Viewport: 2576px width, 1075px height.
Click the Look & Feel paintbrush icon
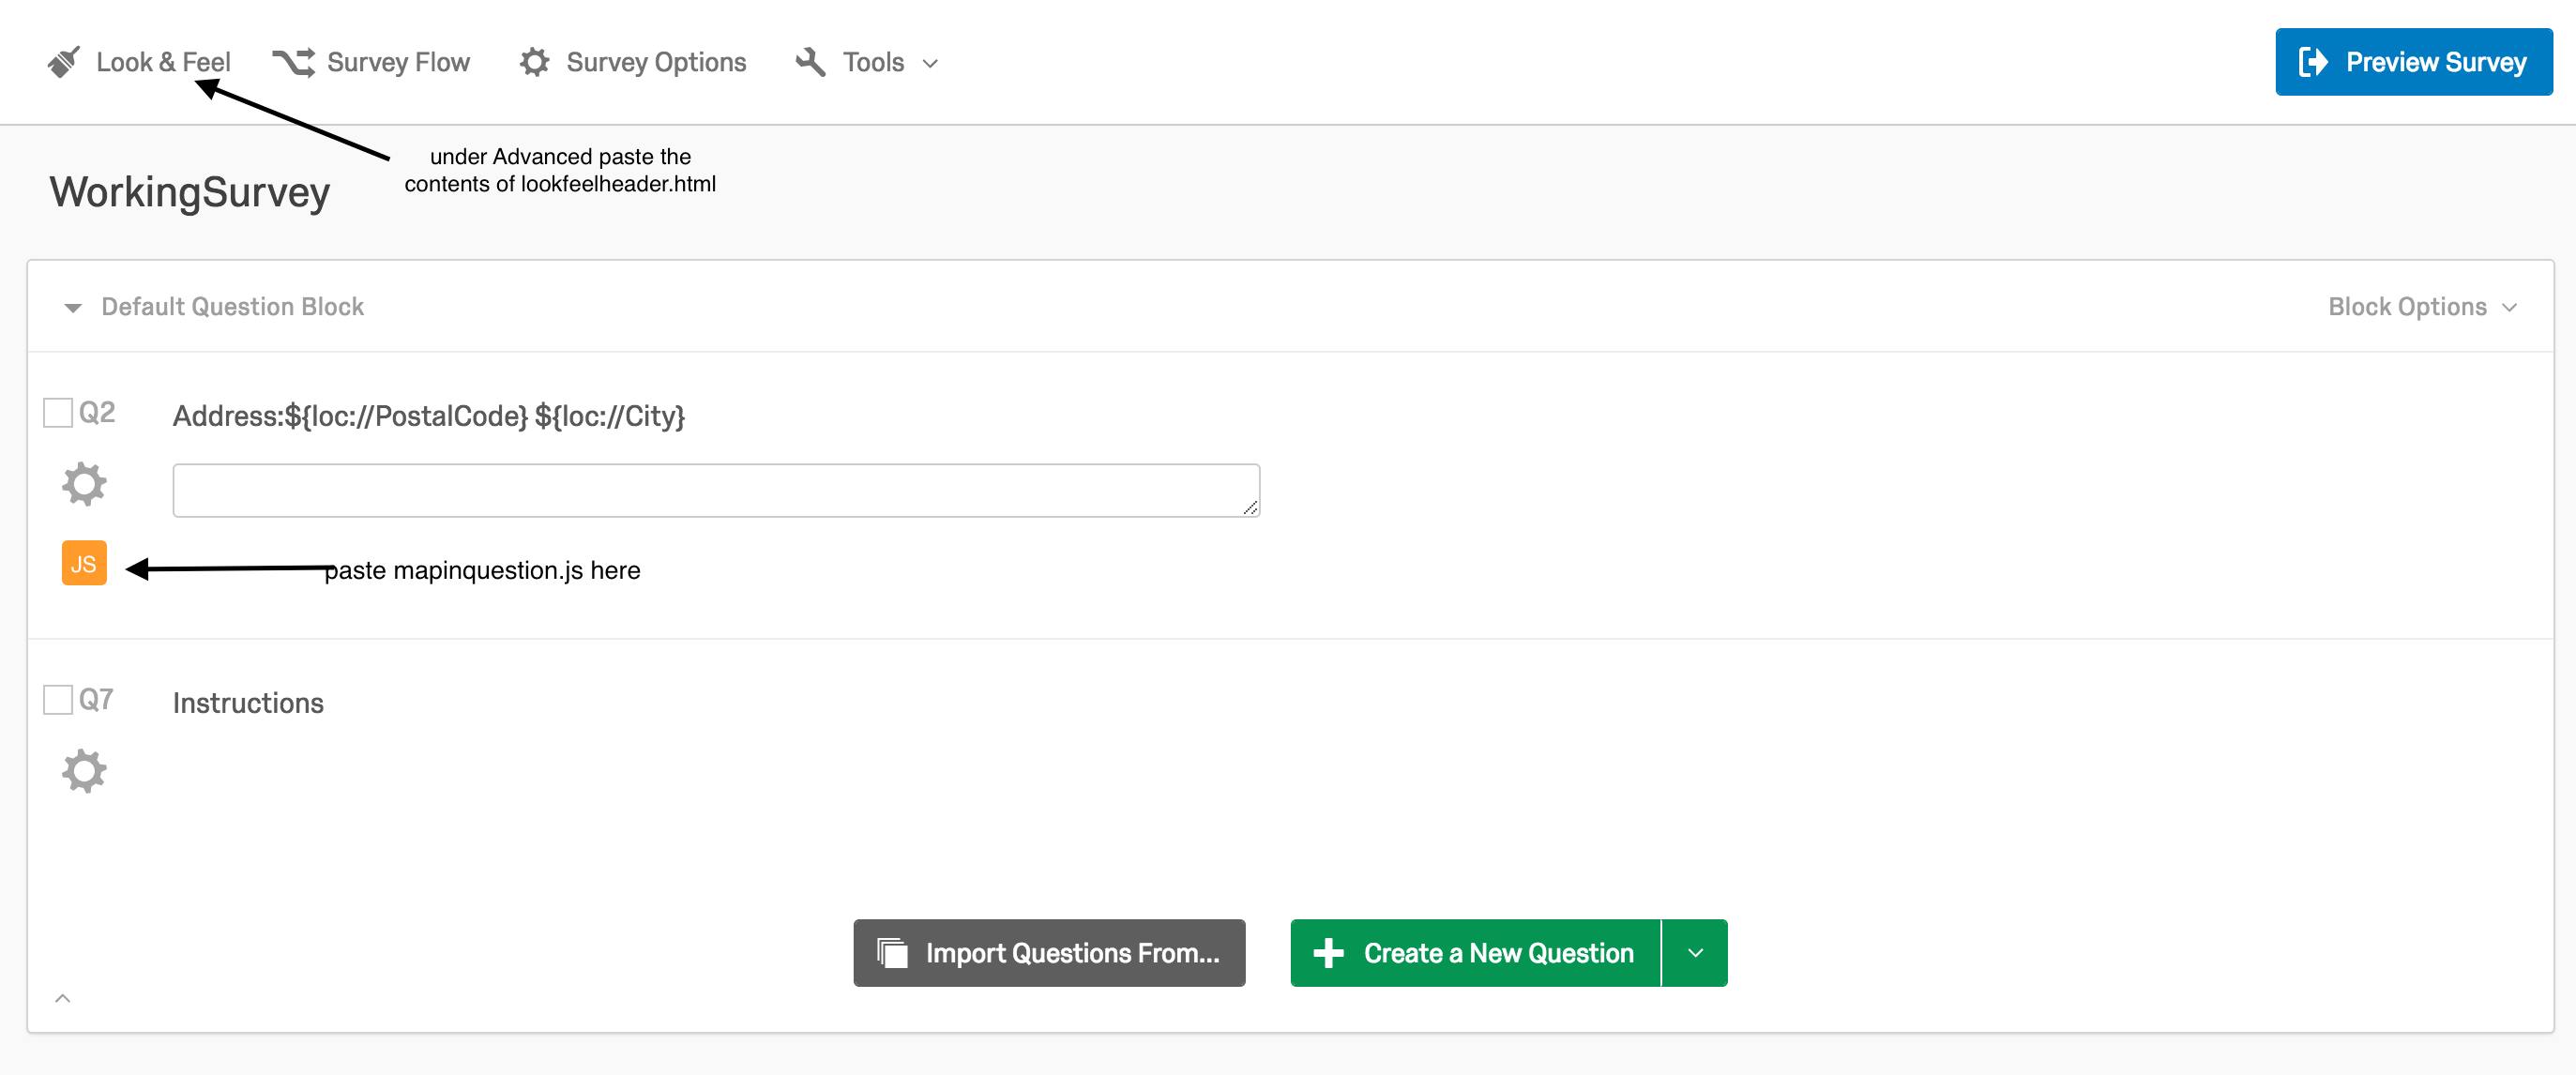(x=64, y=62)
